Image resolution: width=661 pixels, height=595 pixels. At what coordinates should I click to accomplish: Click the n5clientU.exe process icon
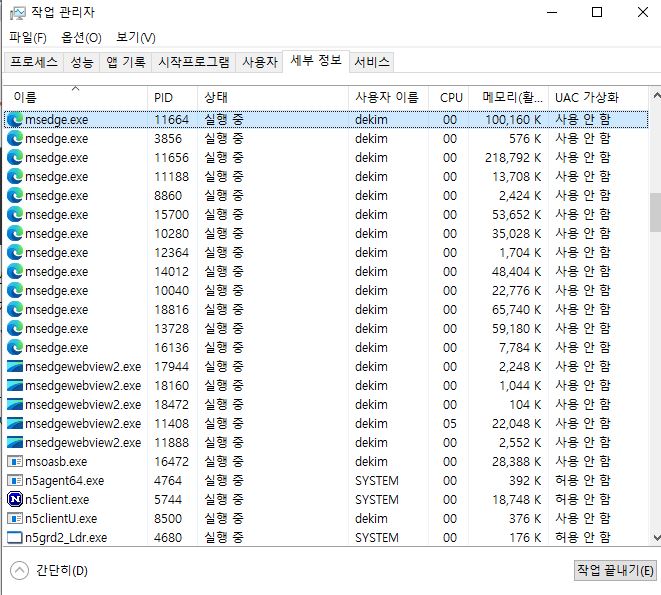point(15,518)
